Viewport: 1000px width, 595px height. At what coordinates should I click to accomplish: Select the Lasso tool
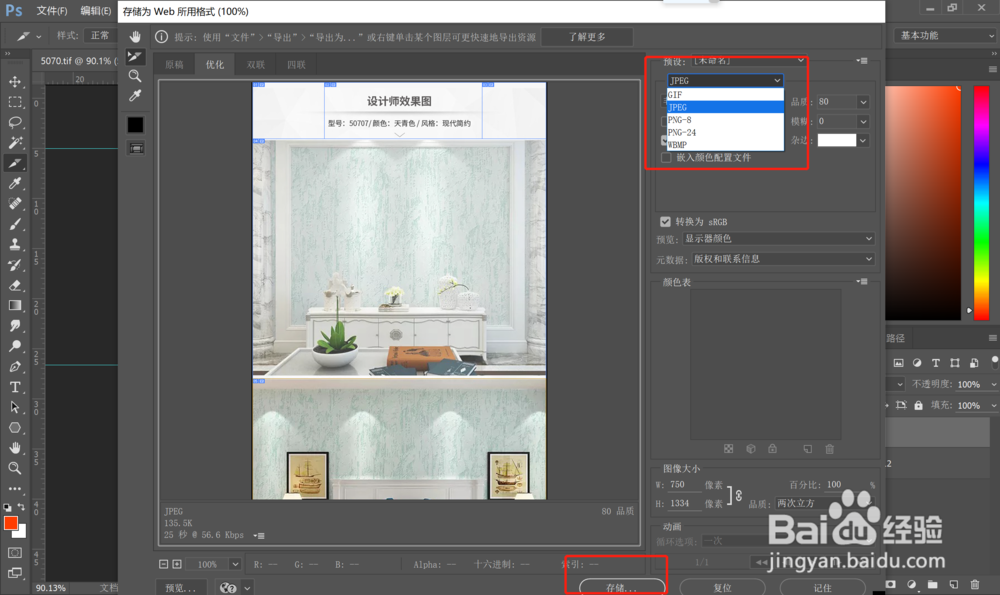point(15,122)
